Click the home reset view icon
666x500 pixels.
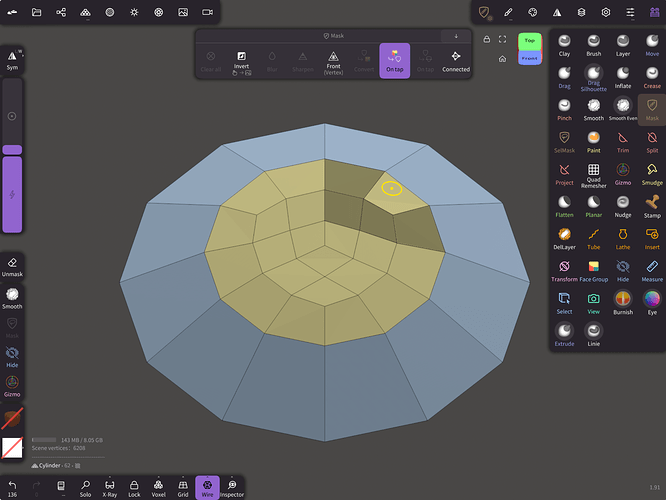pos(502,59)
